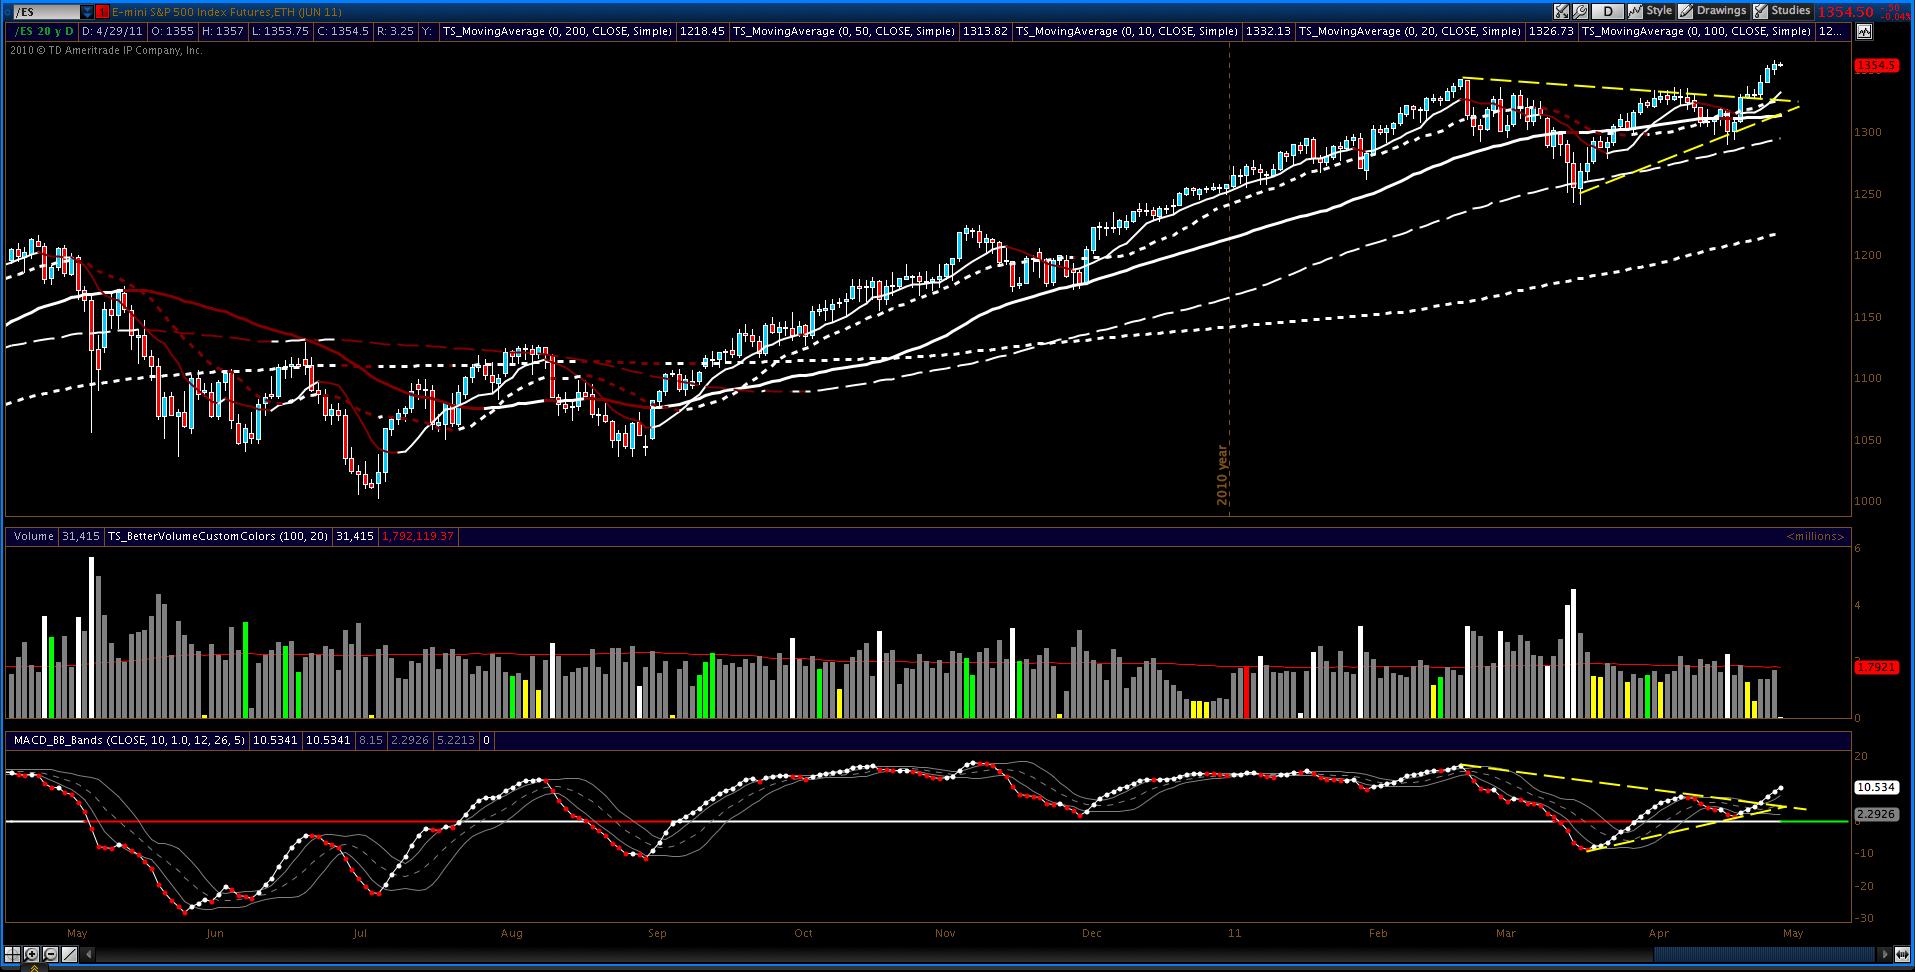Viewport: 1915px width, 972px height.
Task: Click the crosshair grid icon at bottom left
Action: click(x=13, y=954)
